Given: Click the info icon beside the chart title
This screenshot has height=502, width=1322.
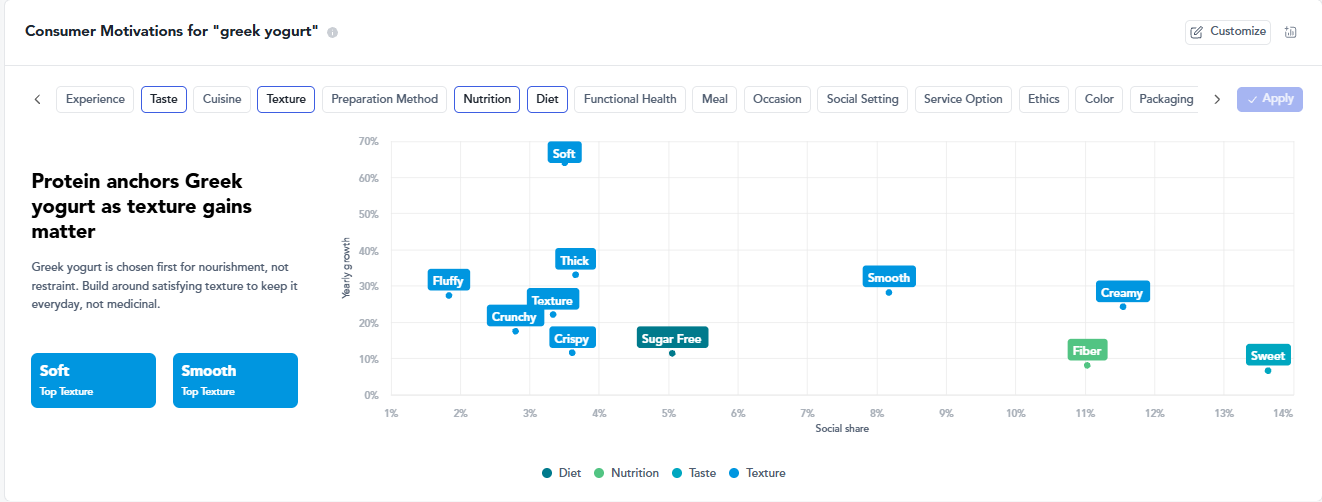Looking at the screenshot, I should (x=333, y=32).
